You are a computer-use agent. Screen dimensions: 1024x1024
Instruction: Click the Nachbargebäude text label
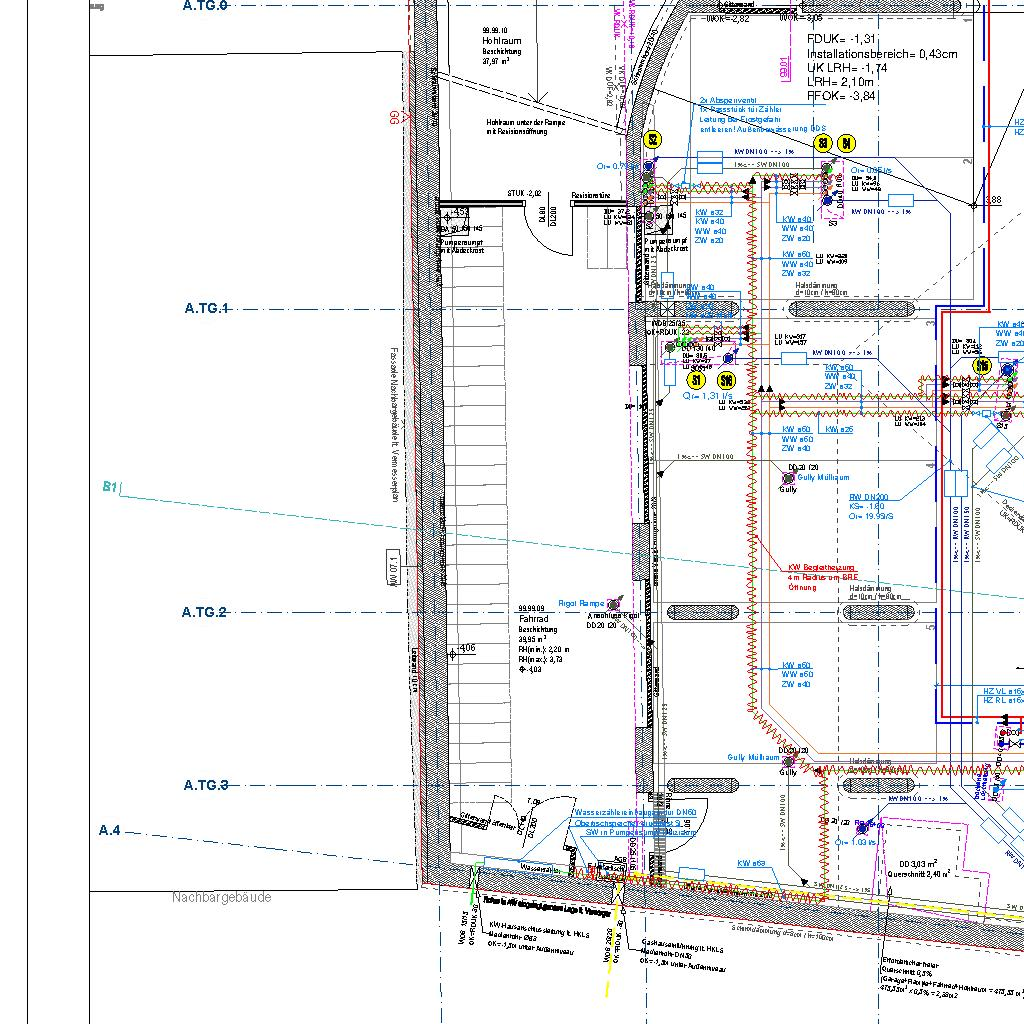(221, 897)
